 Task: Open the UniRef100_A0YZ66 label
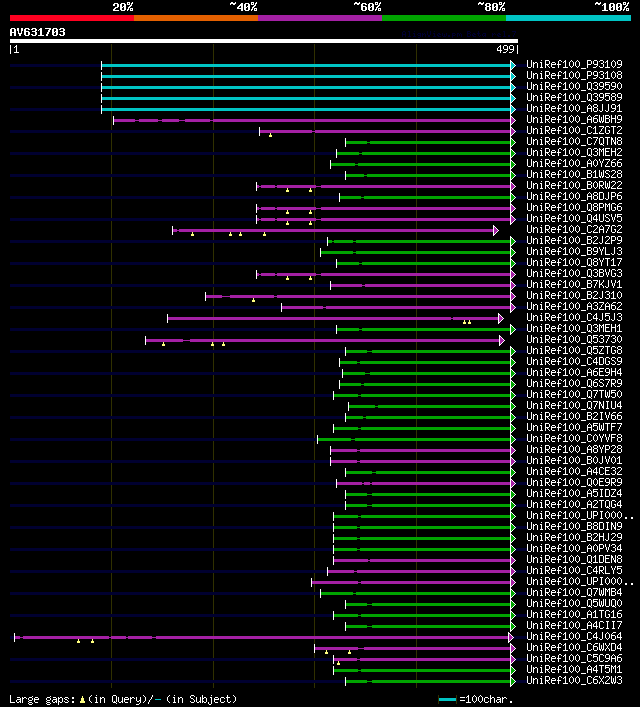coord(574,163)
